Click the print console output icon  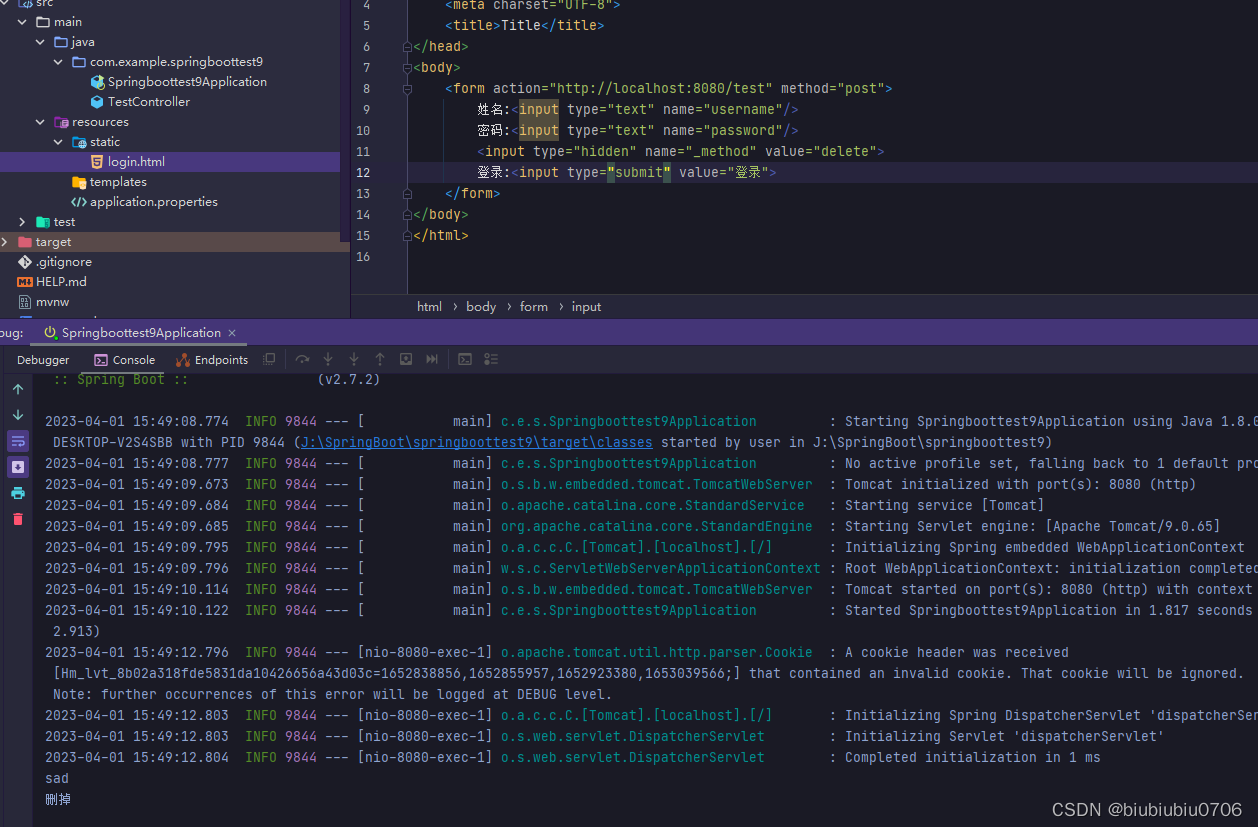click(x=18, y=492)
